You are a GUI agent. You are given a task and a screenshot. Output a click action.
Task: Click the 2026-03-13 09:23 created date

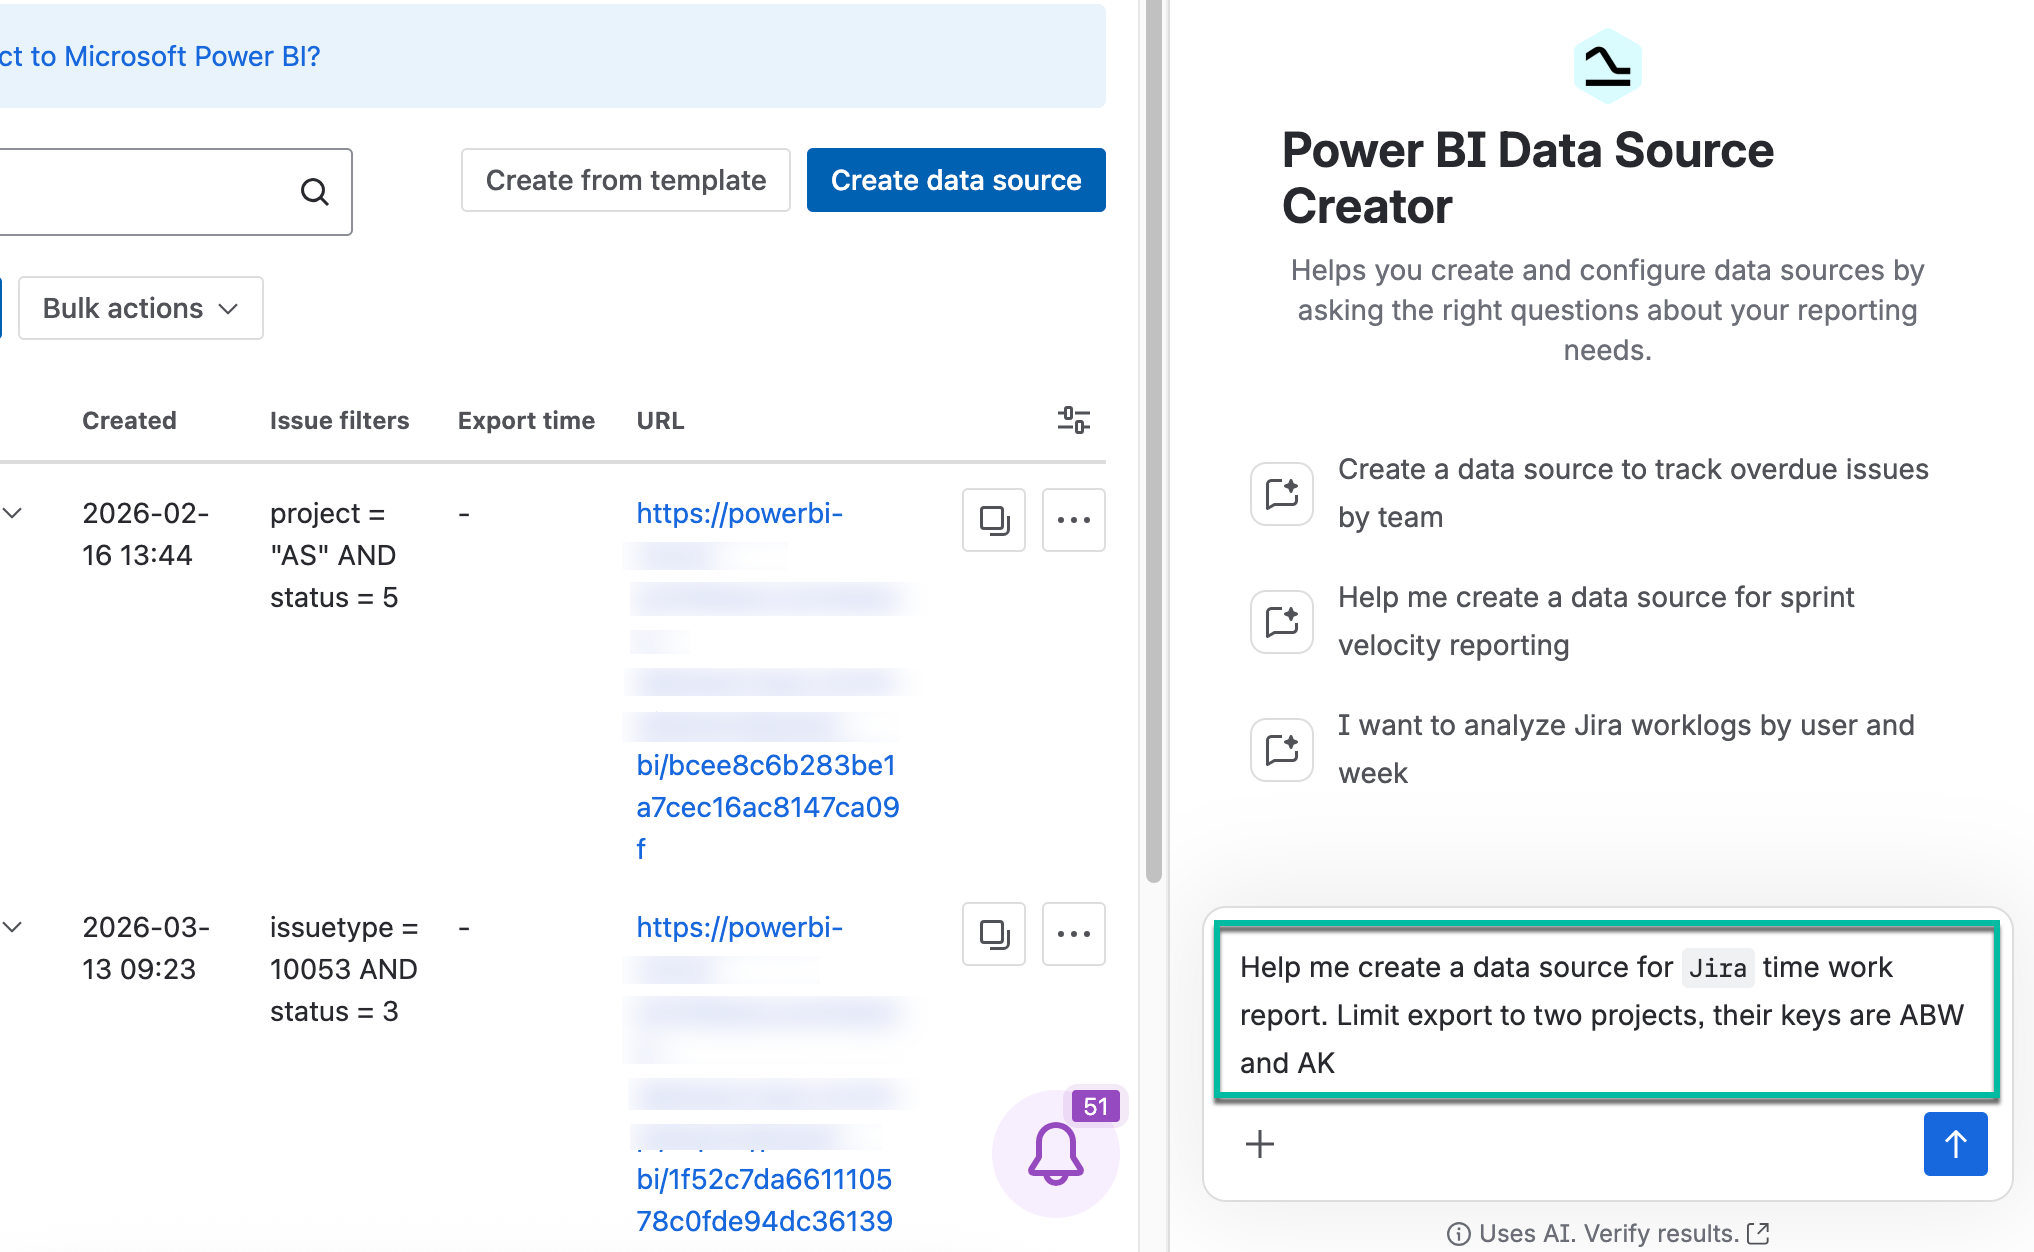point(146,948)
